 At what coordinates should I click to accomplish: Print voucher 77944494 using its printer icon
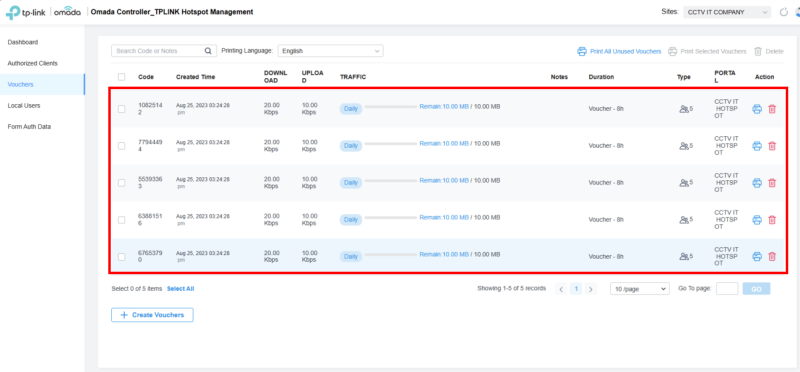tap(757, 146)
